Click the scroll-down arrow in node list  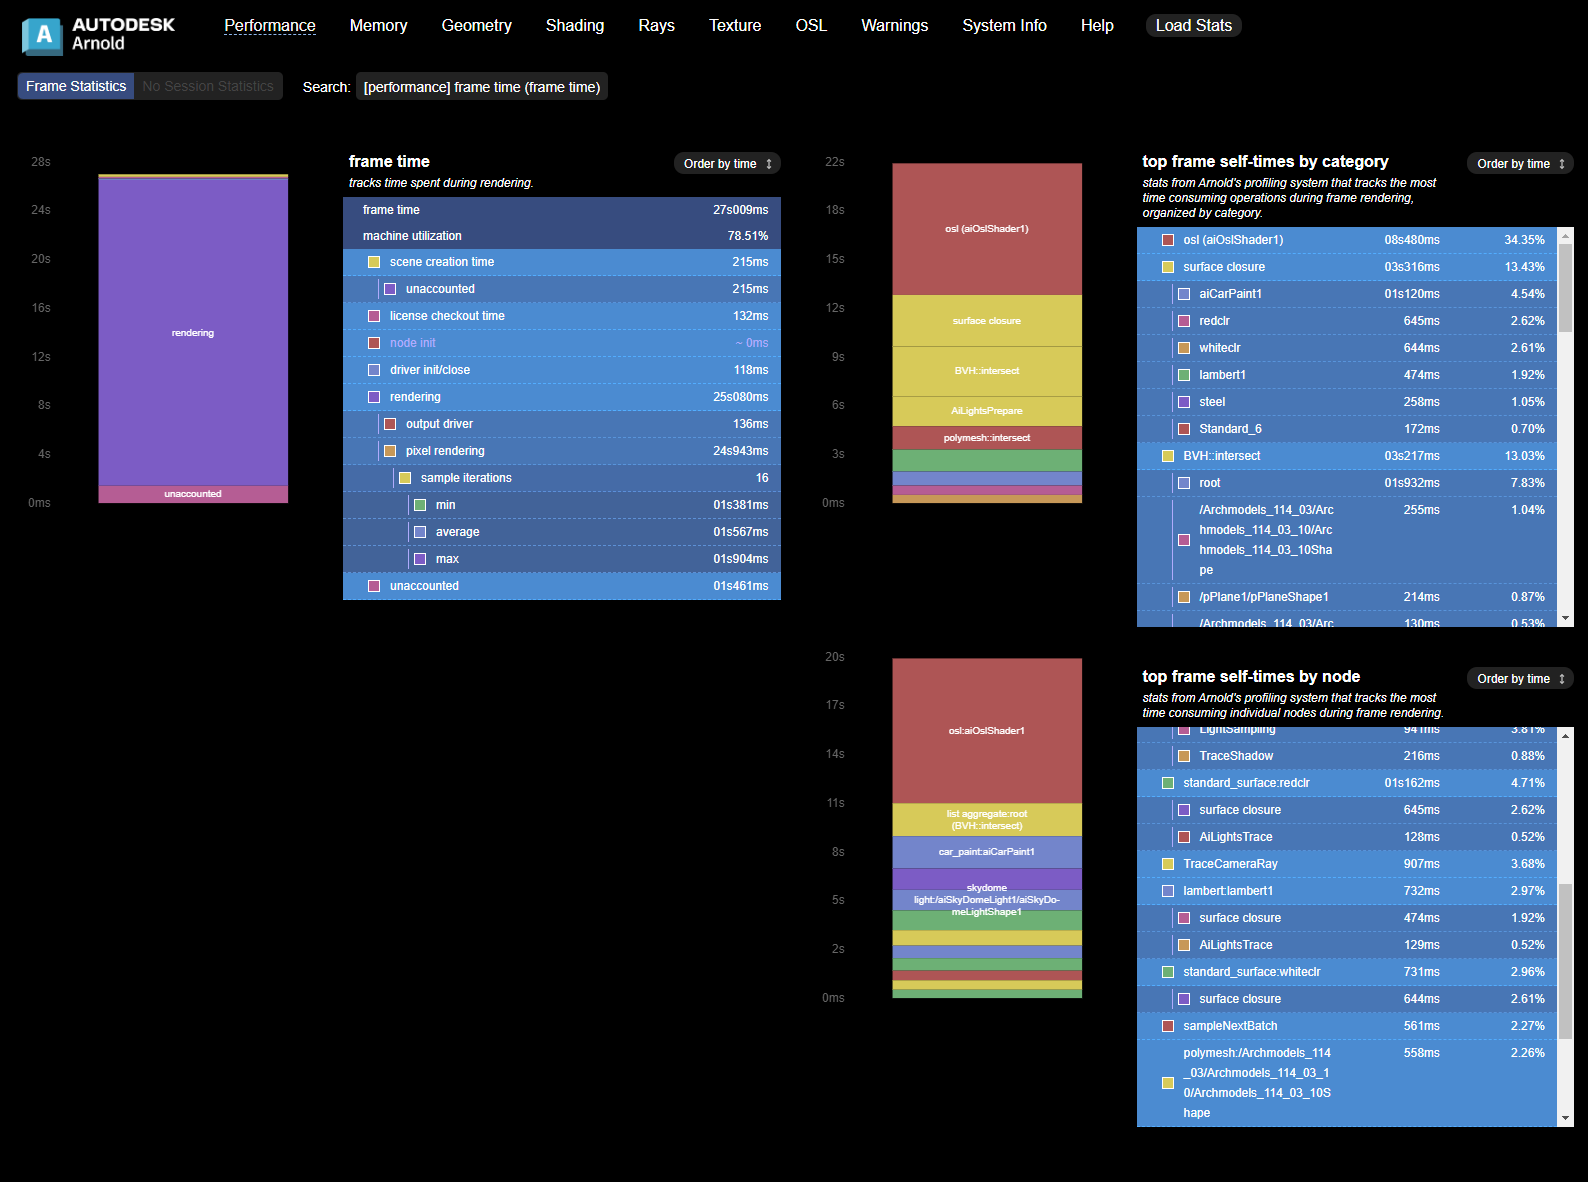1565,1118
